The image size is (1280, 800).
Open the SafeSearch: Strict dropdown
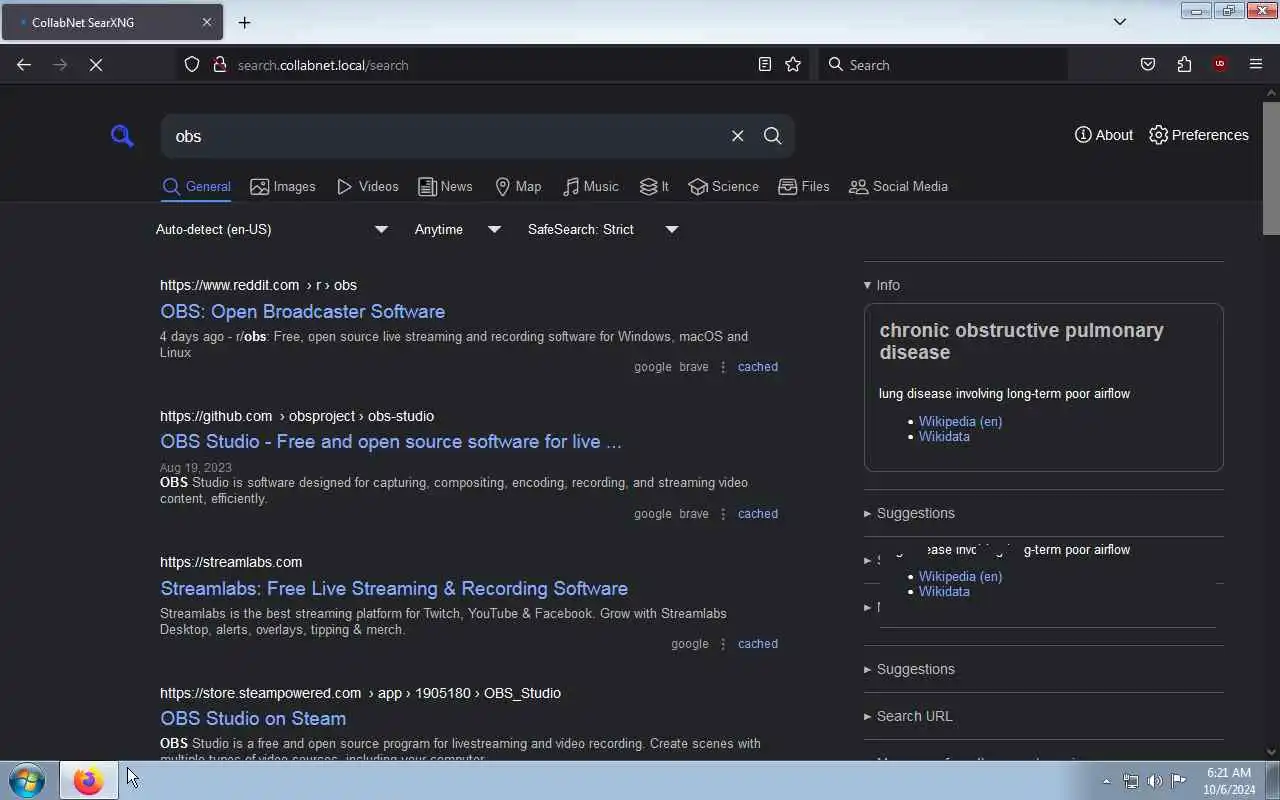click(603, 230)
